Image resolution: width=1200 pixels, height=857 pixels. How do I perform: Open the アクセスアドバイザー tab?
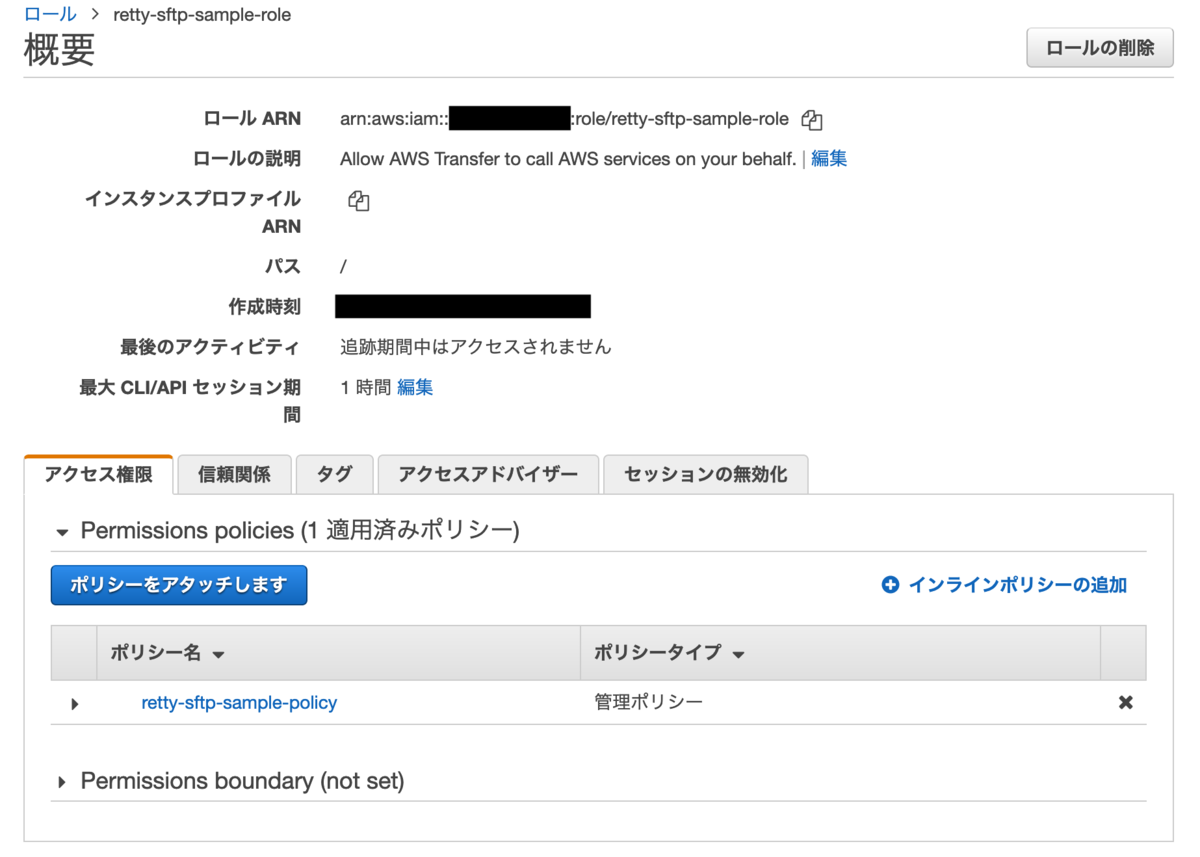(488, 475)
